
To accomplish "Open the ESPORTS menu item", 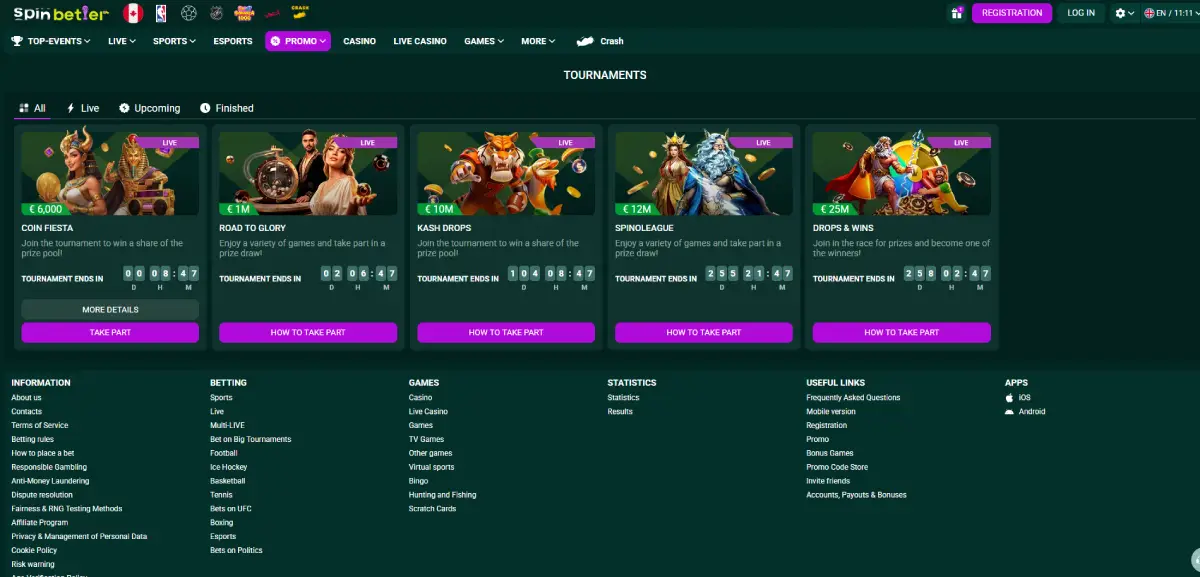I will tap(233, 41).
